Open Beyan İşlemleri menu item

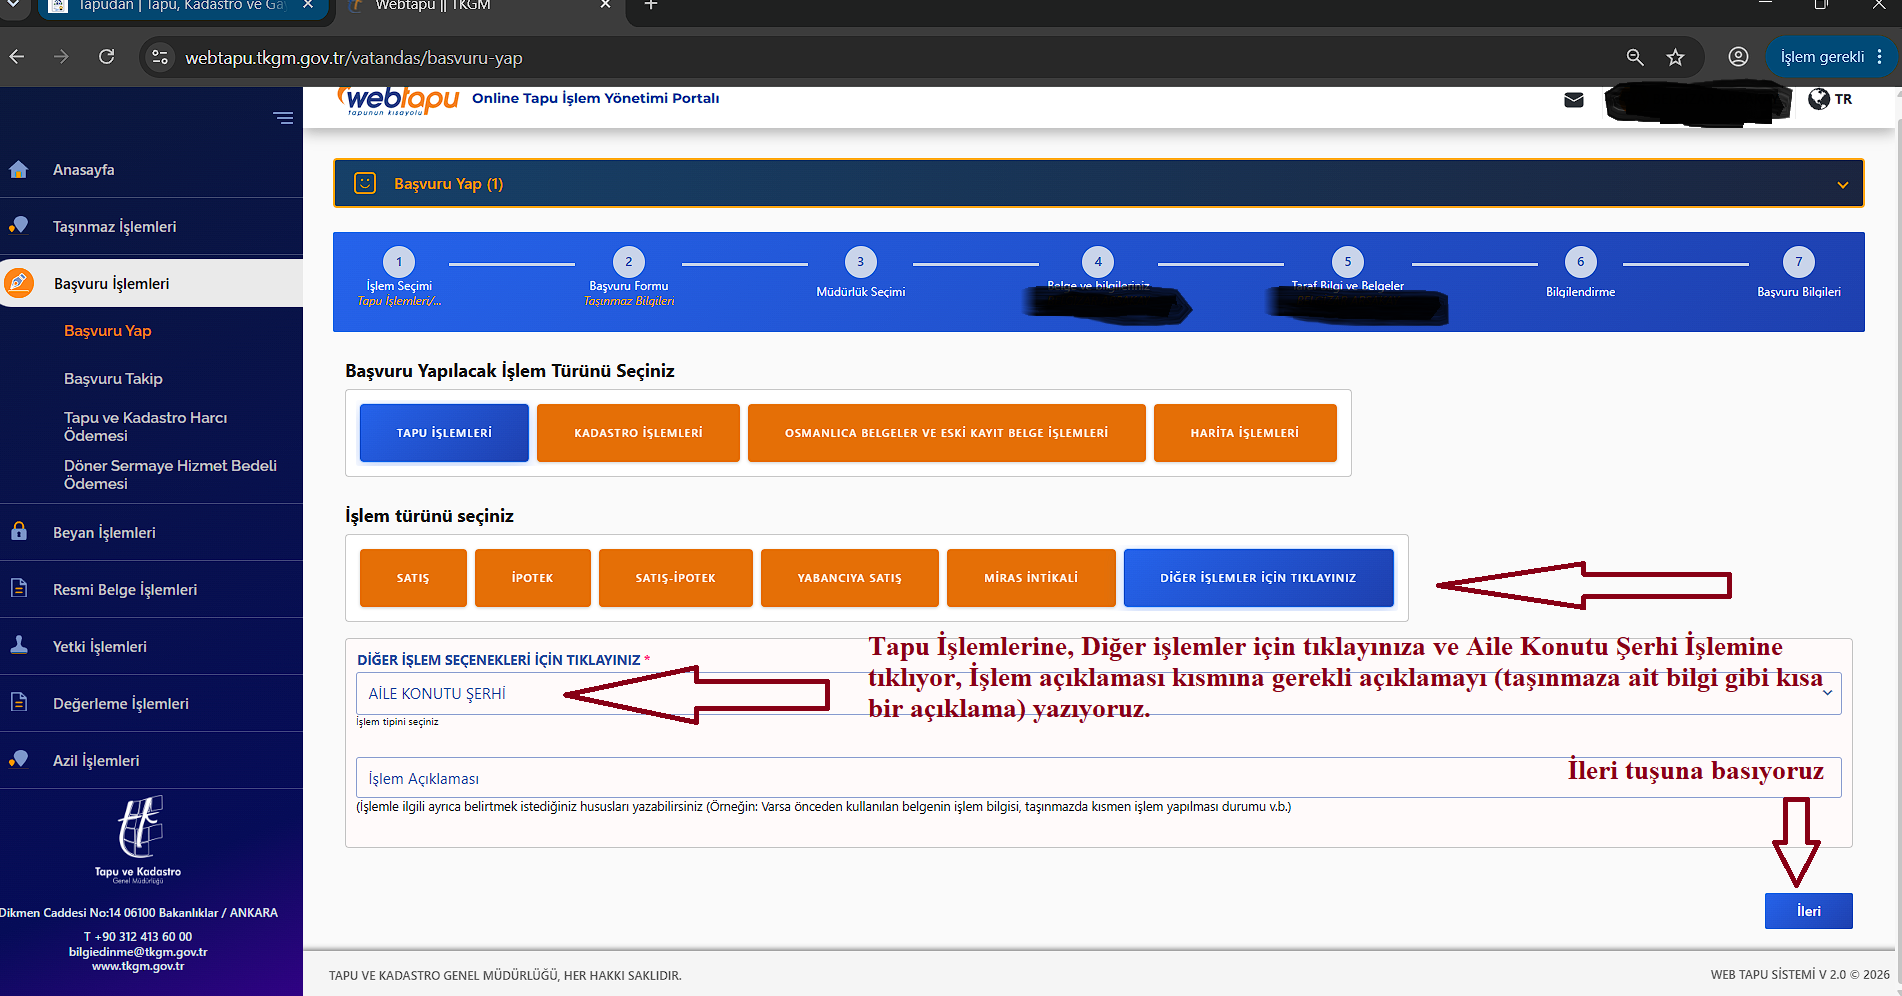104,533
